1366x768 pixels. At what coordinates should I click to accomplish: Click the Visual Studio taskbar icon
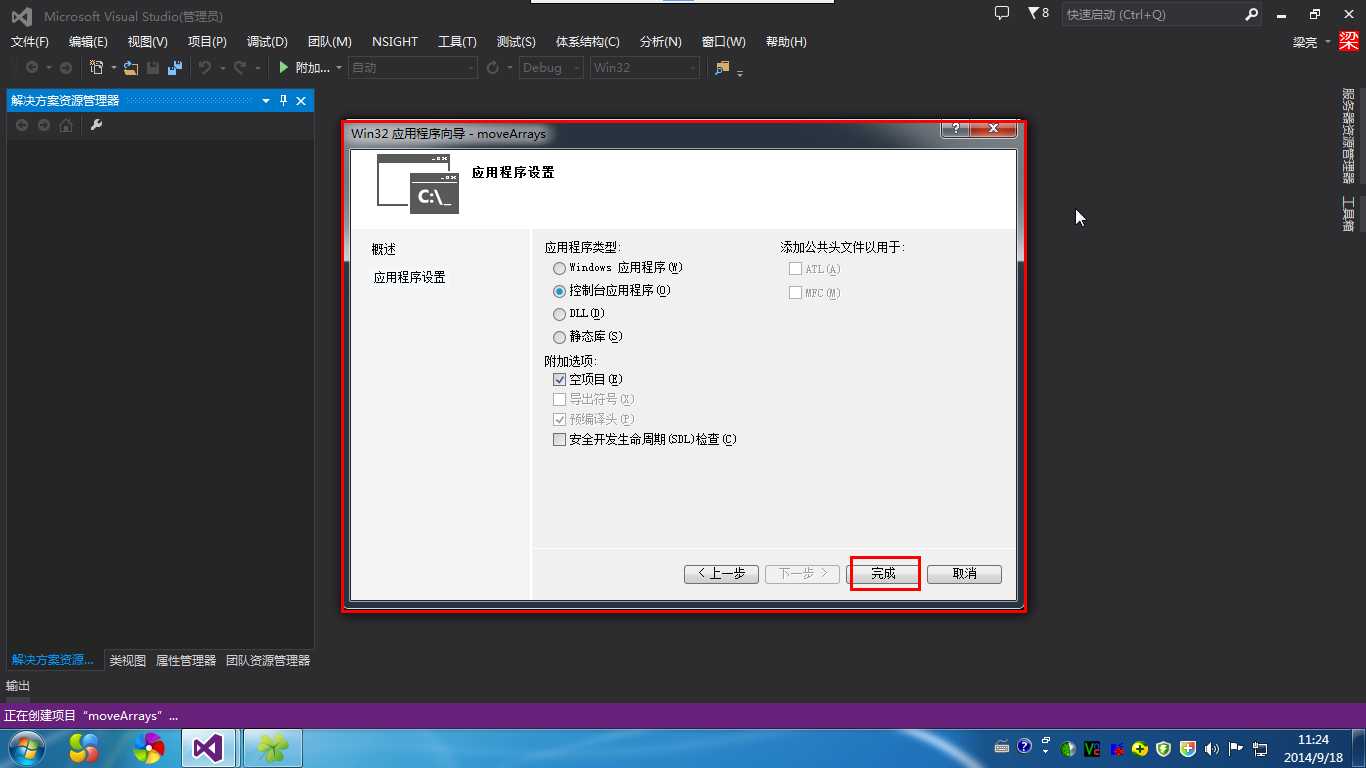[x=209, y=748]
